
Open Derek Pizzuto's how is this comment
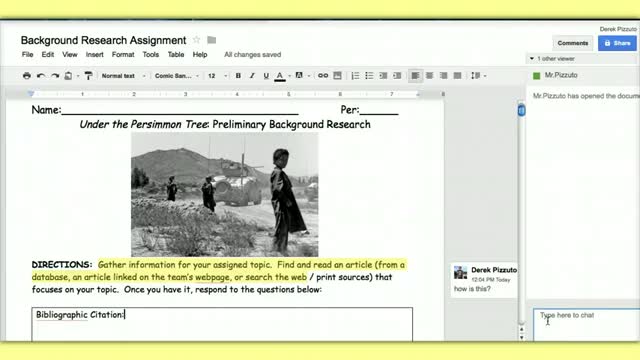484,280
